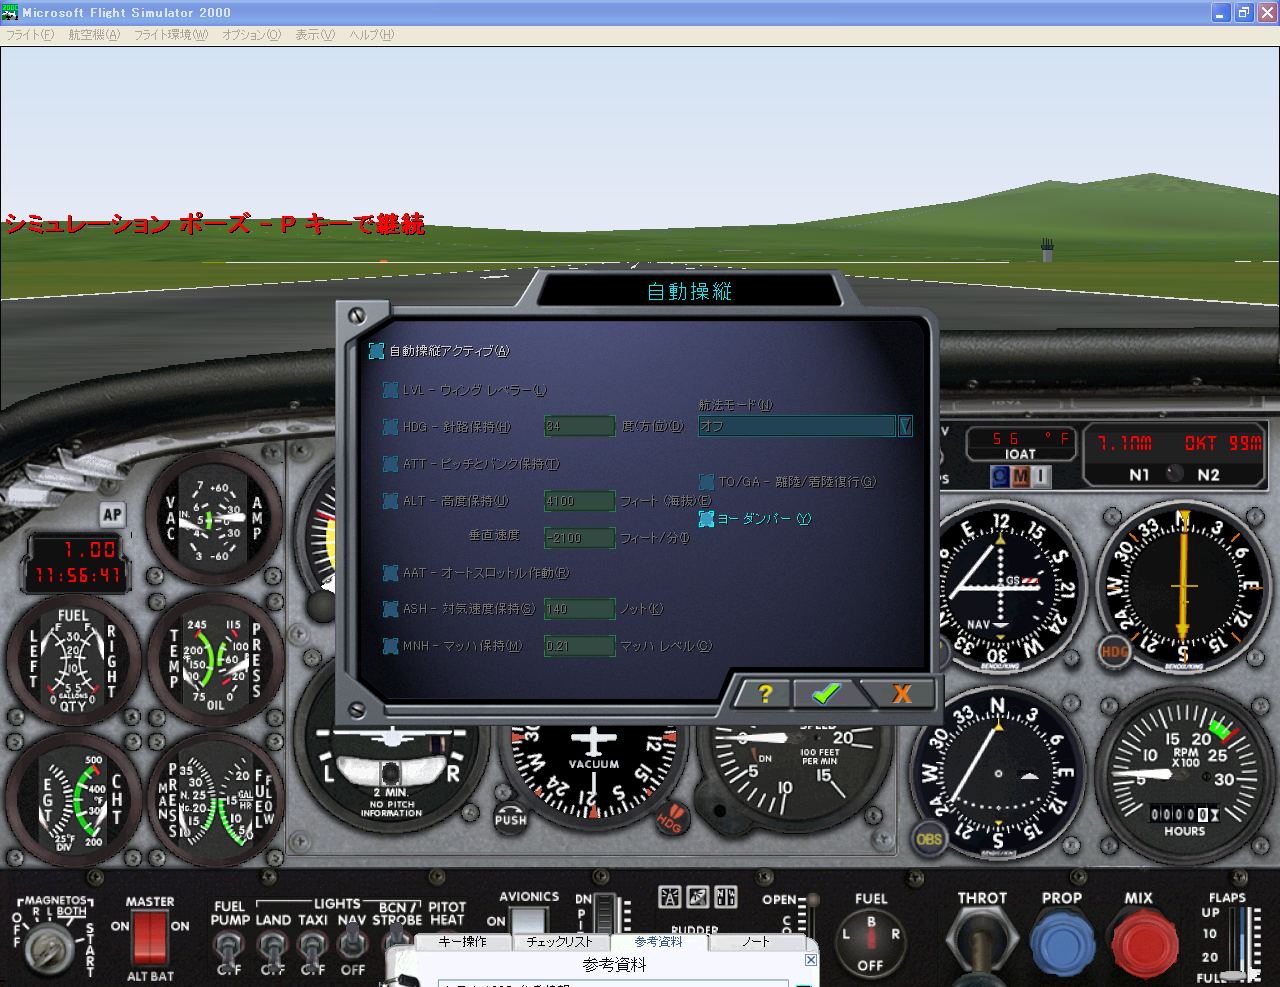Enable the ASH 対気速度保持 checkbox

(x=391, y=609)
